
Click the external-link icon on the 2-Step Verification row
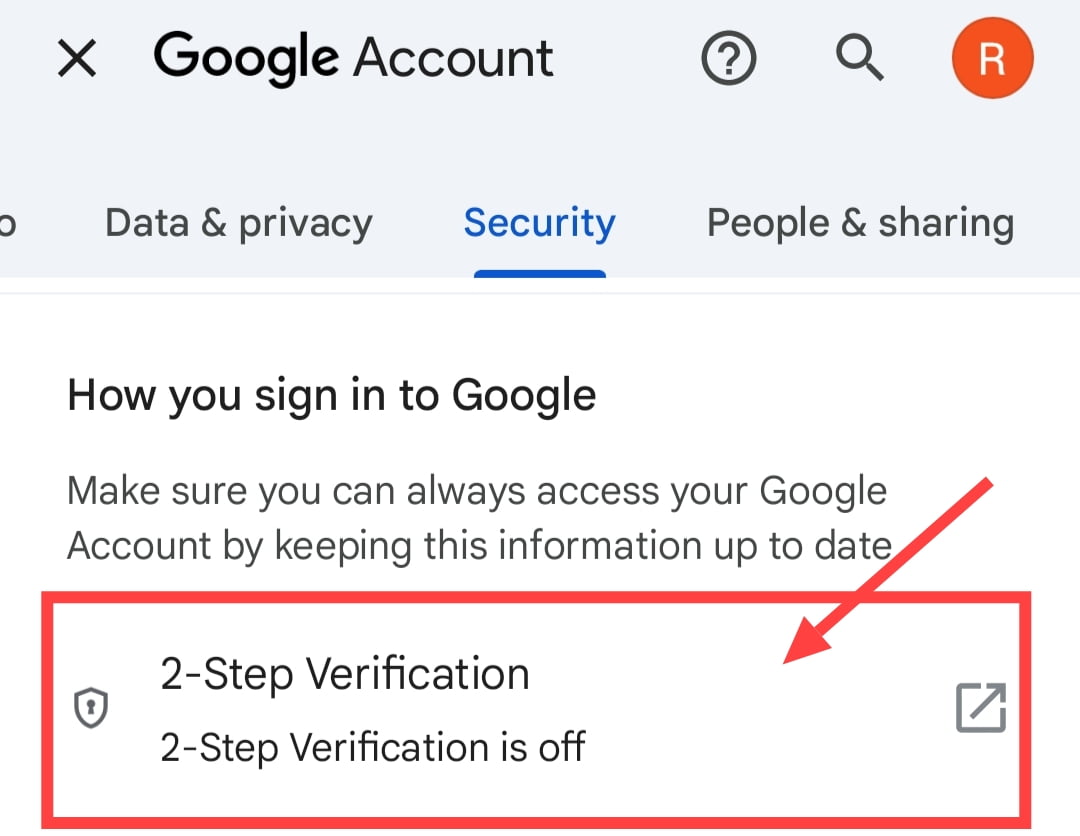pos(981,707)
